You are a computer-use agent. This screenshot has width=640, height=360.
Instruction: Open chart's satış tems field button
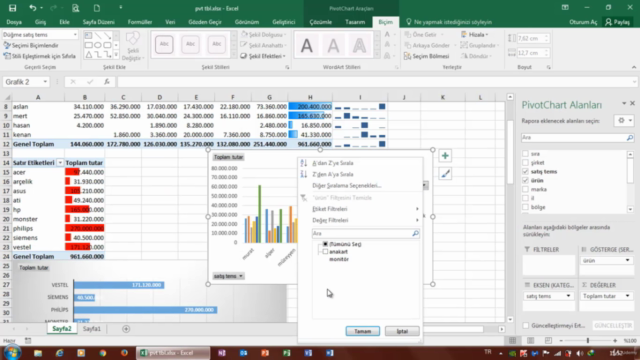click(228, 276)
